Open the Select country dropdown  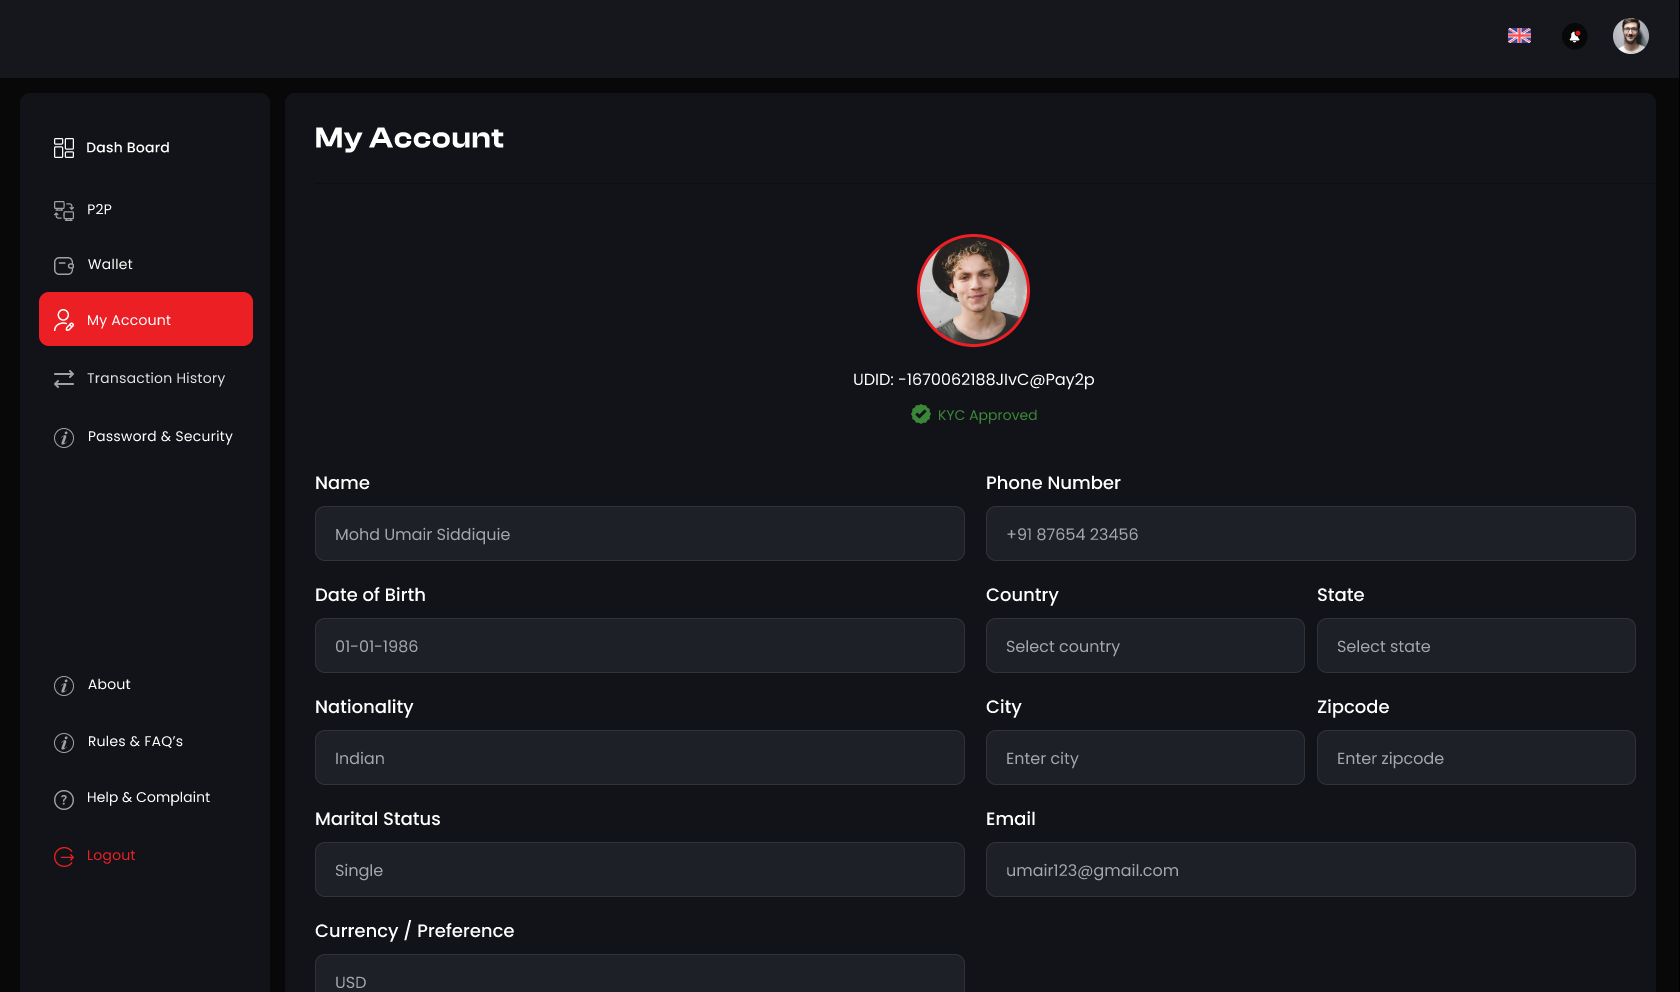pyautogui.click(x=1144, y=646)
